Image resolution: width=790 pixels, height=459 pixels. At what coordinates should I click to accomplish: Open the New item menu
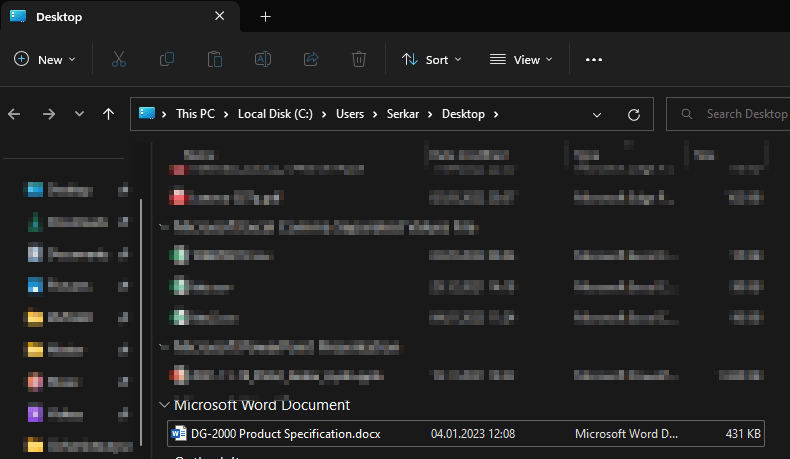pyautogui.click(x=44, y=59)
